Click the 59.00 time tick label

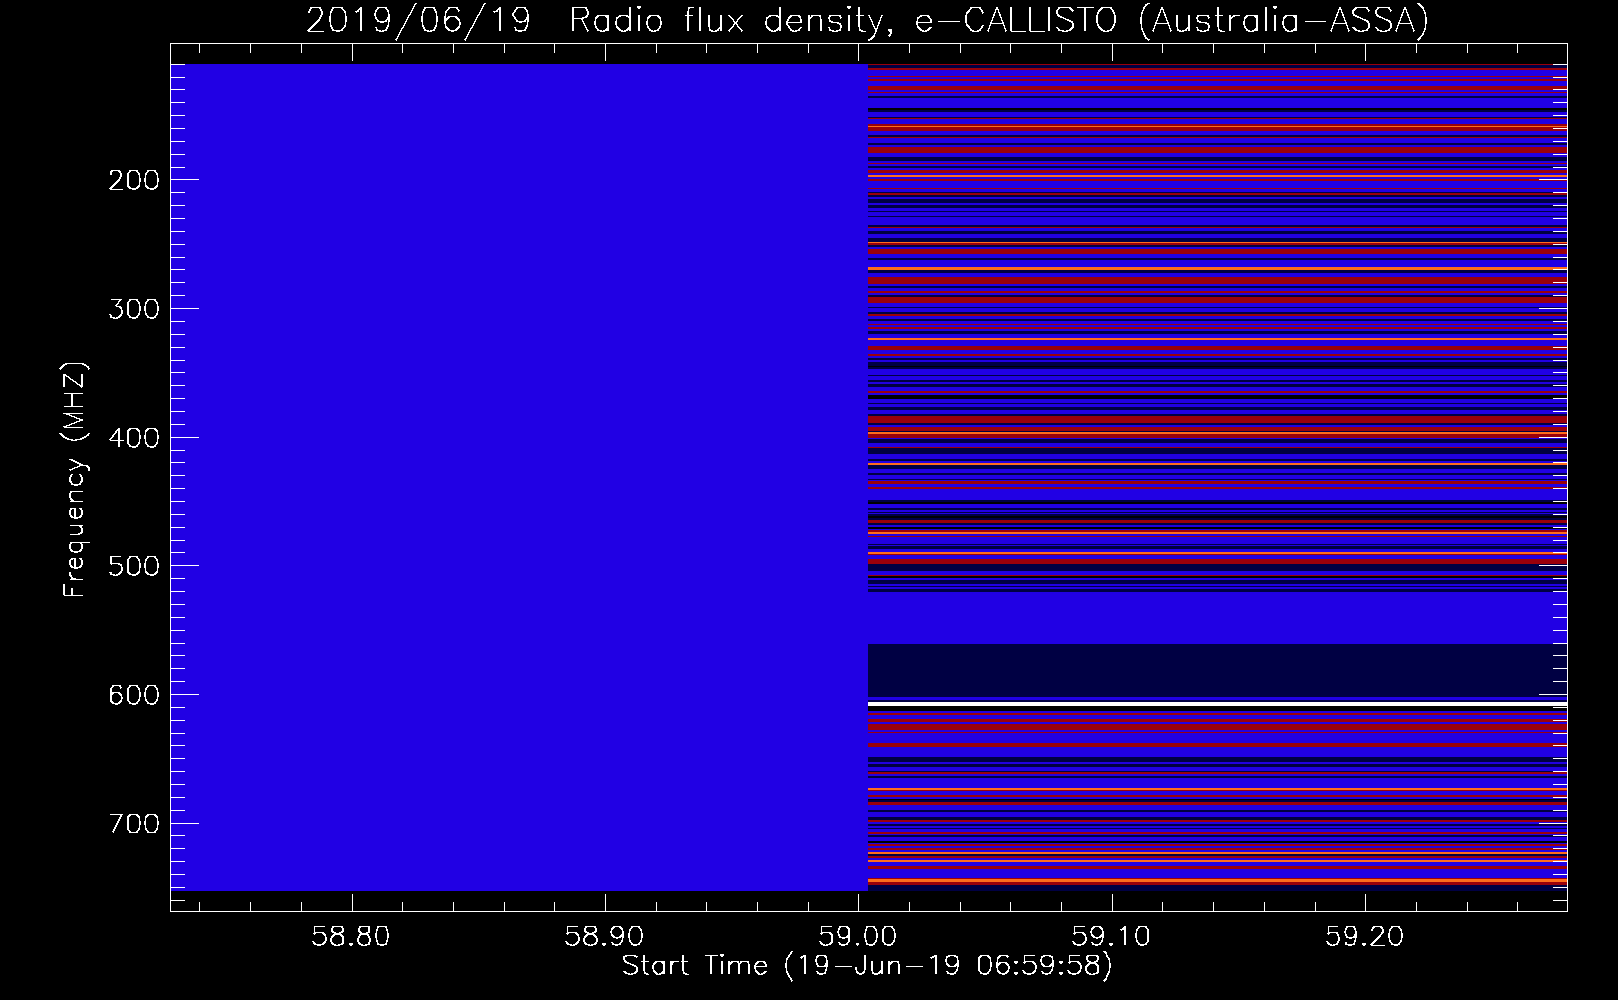click(x=857, y=937)
